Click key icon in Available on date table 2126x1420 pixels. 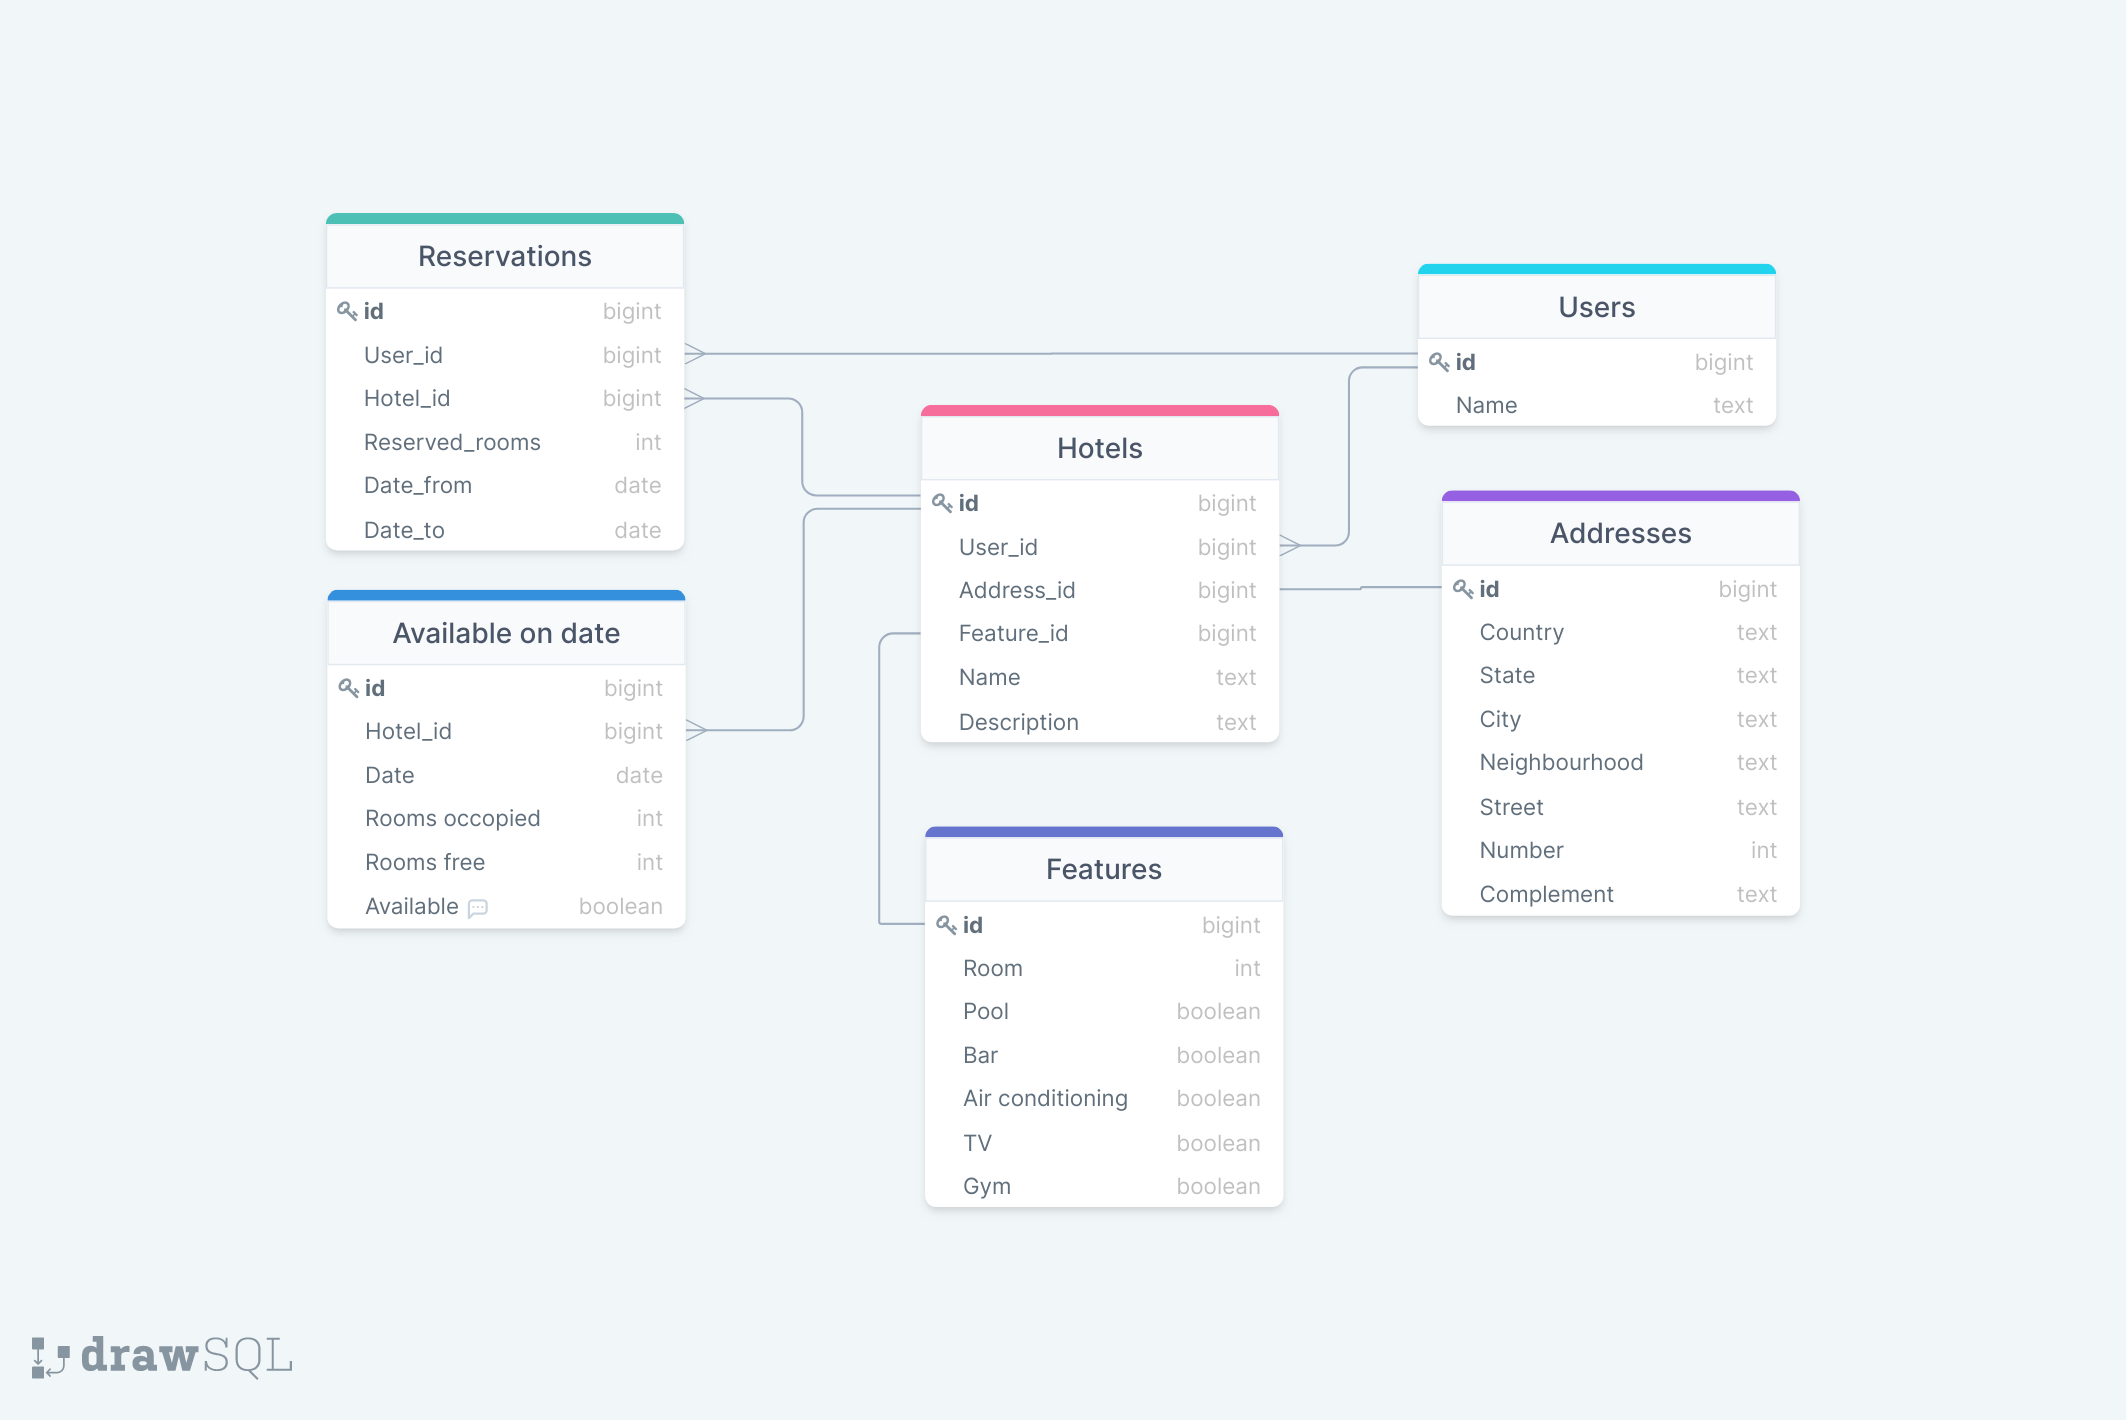(x=348, y=688)
